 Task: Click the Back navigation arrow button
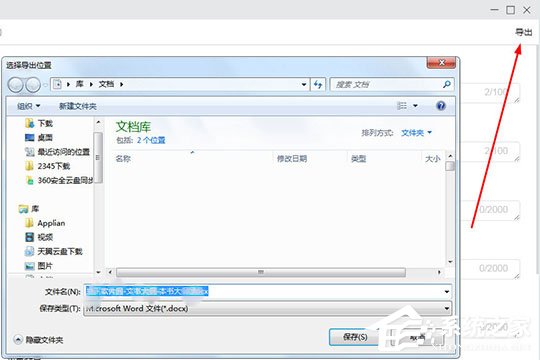(15, 84)
